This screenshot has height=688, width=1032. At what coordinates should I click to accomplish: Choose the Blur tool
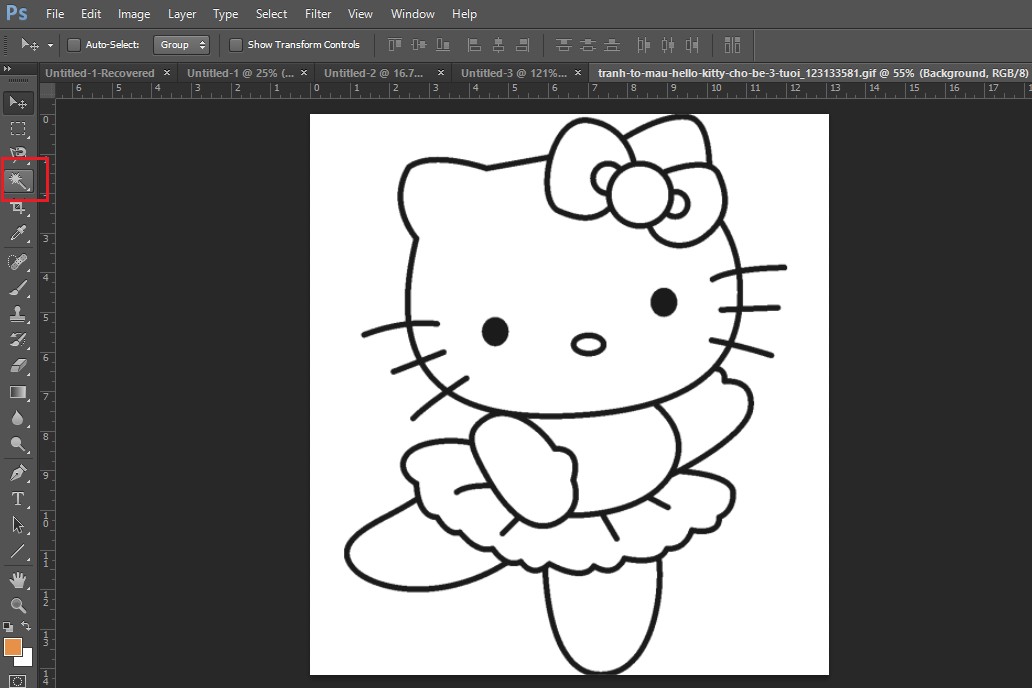pyautogui.click(x=18, y=418)
